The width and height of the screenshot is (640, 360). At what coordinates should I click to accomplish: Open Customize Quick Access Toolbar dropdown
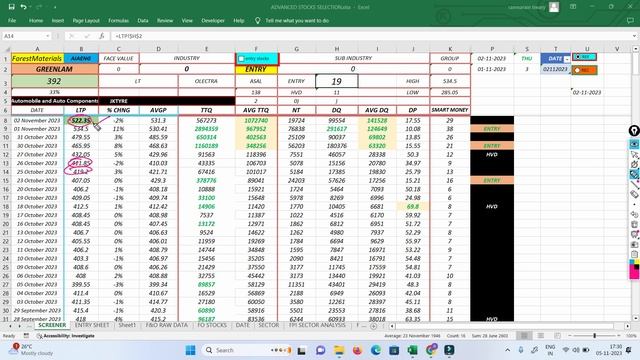[55, 7]
